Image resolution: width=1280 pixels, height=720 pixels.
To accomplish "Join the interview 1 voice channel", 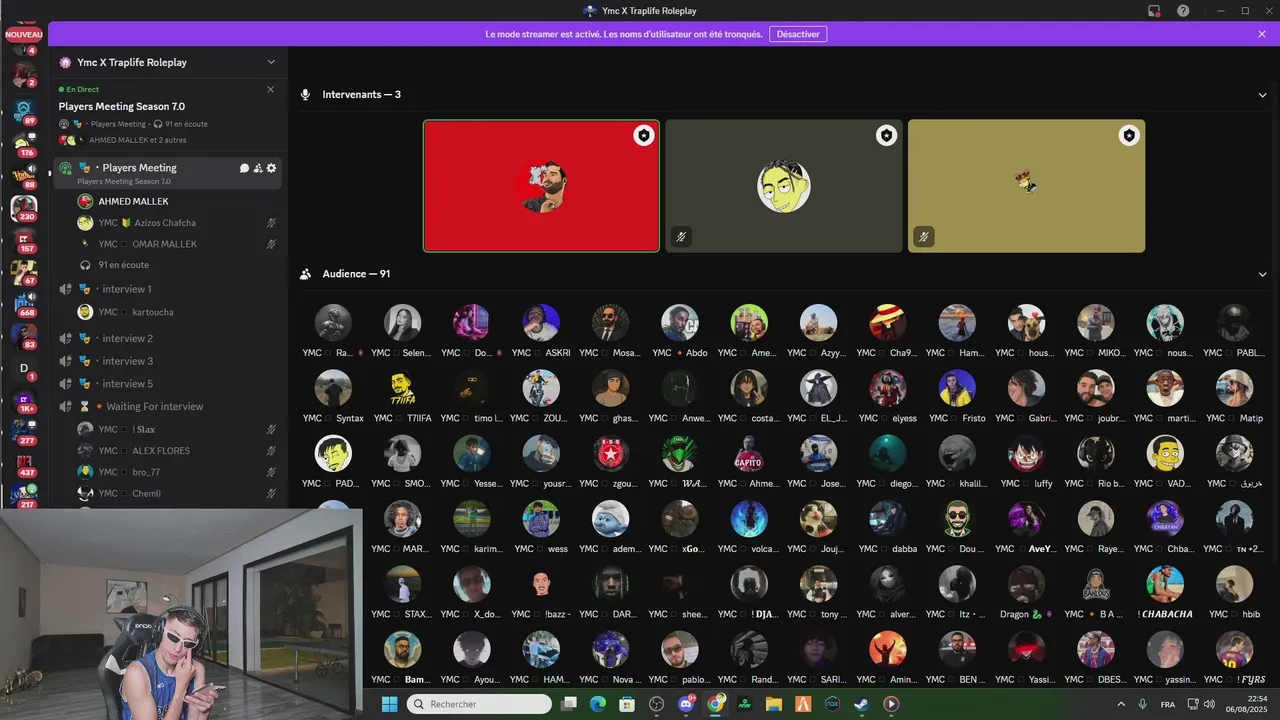I will pyautogui.click(x=168, y=289).
